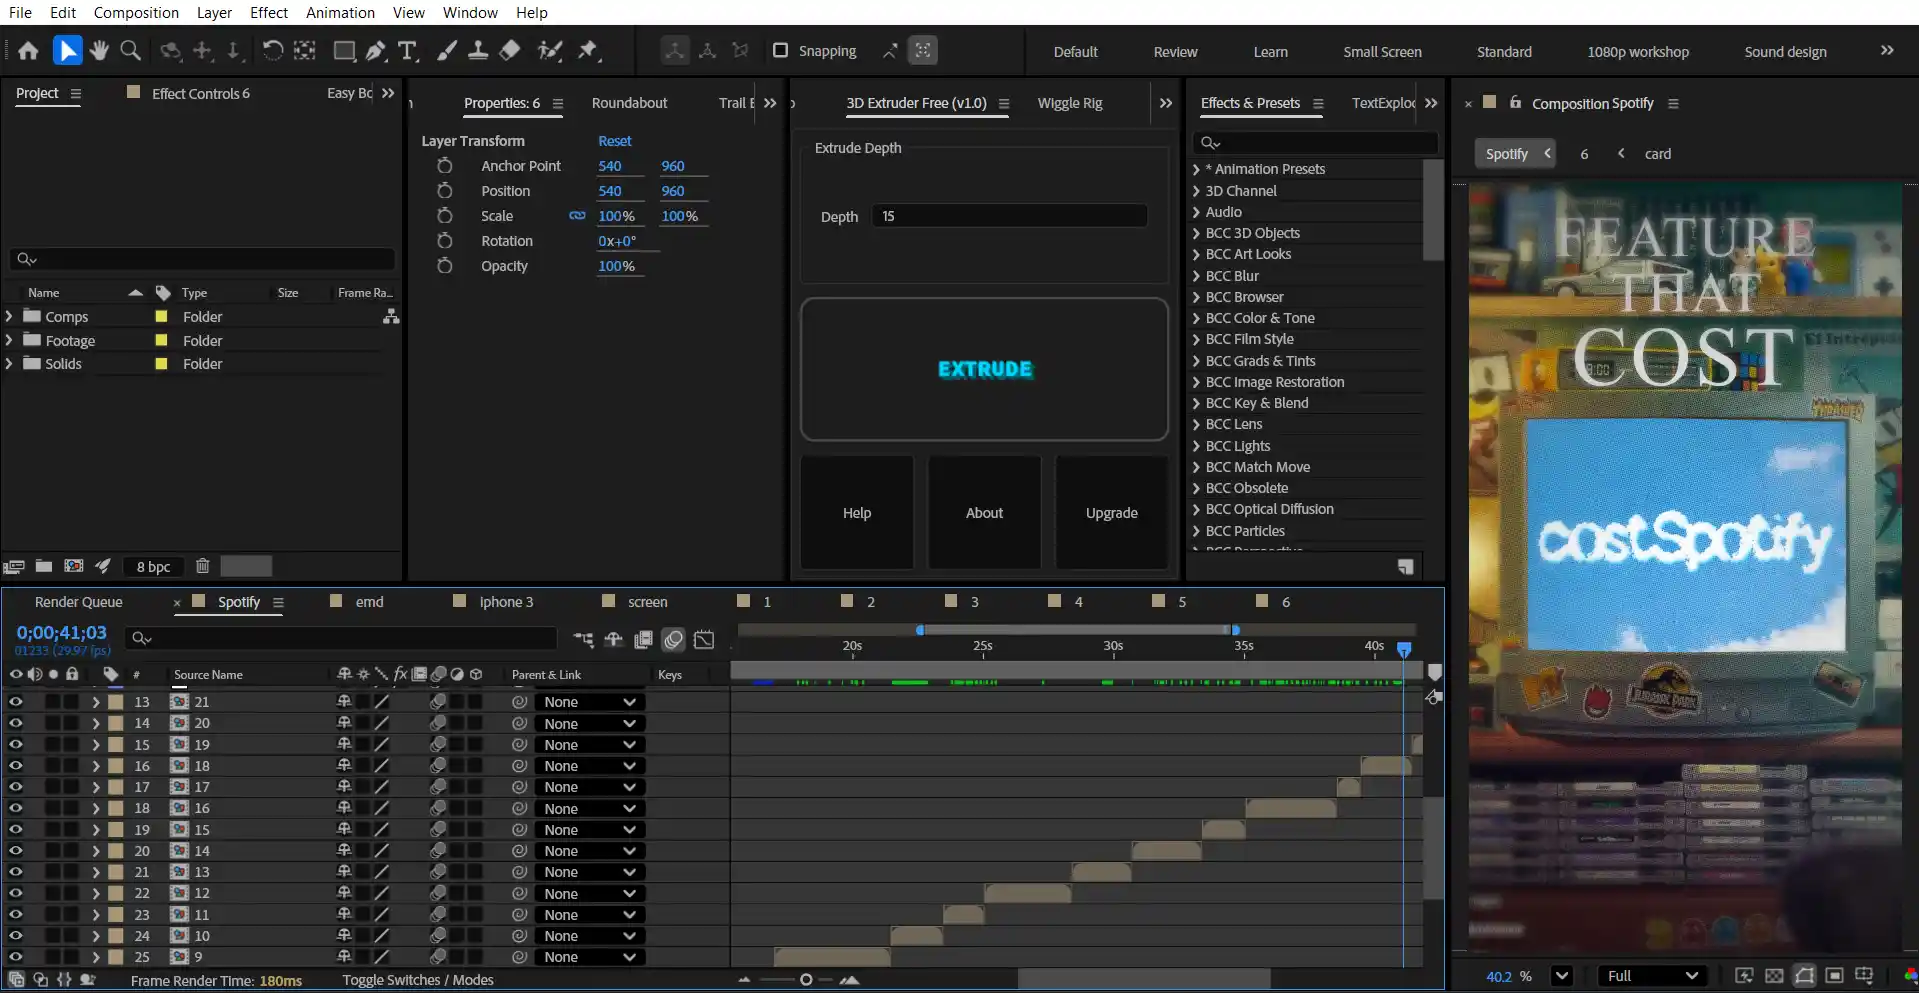
Task: Hide layer 13 using its eye icon
Action: 15,702
